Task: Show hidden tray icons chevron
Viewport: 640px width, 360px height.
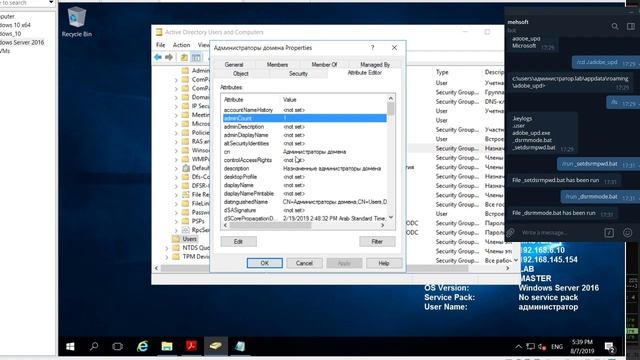Action: click(518, 347)
